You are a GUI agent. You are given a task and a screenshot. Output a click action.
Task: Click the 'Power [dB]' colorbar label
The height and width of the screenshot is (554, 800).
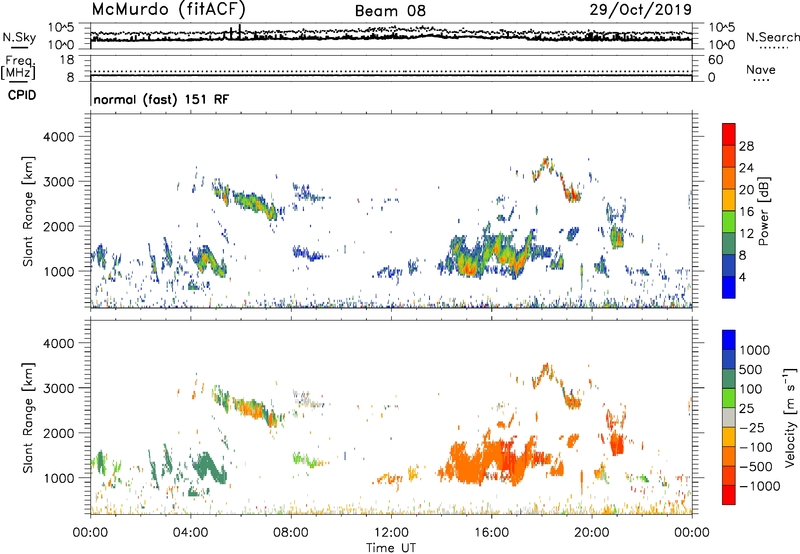pyautogui.click(x=763, y=211)
